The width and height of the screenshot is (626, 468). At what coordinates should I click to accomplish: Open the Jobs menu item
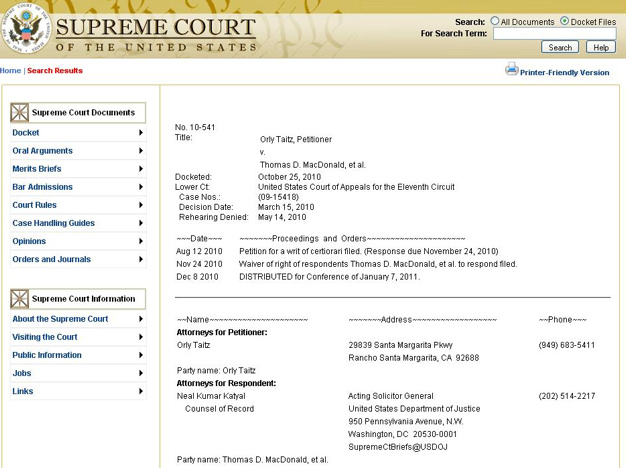click(x=22, y=373)
